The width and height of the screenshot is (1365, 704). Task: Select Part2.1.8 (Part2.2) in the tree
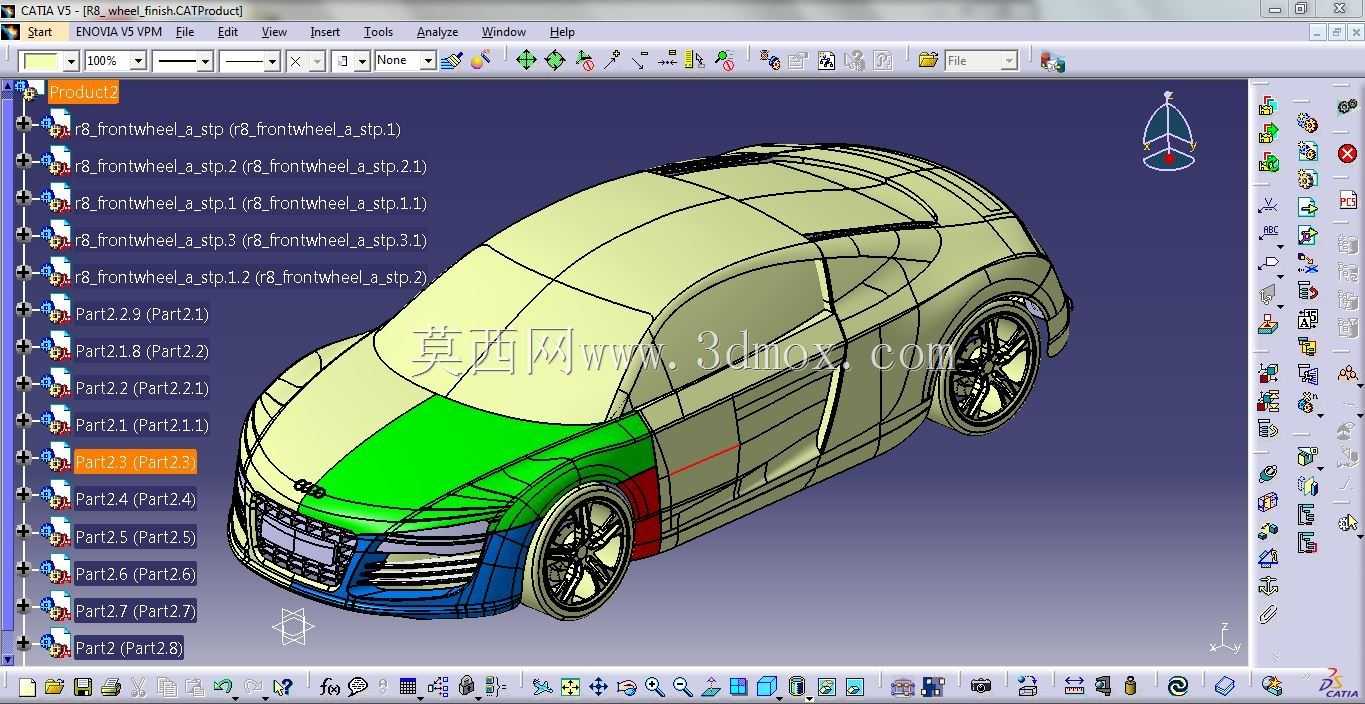142,351
